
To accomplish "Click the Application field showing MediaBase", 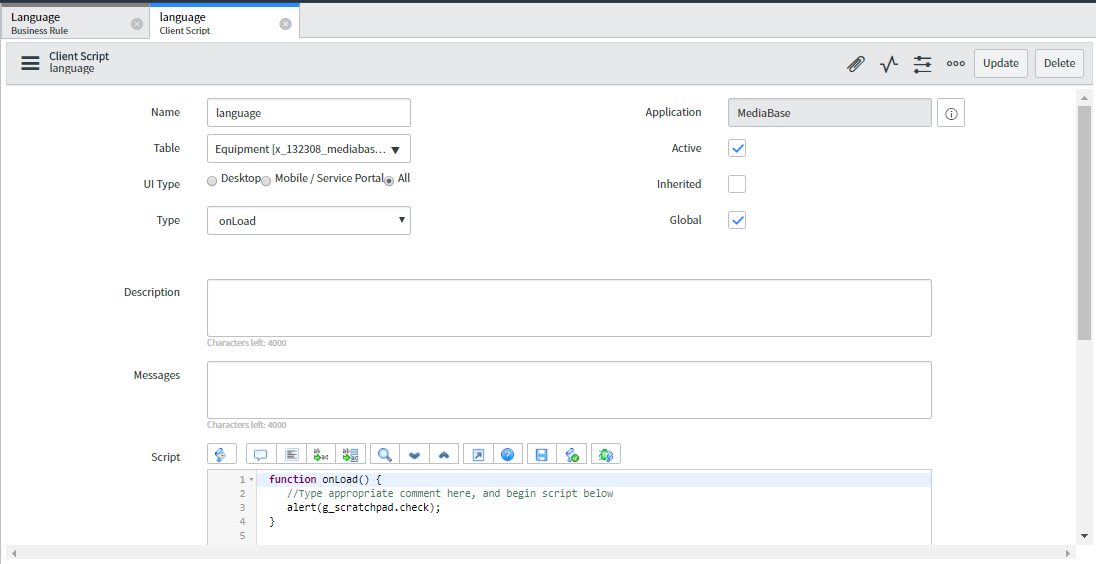I will pos(830,113).
